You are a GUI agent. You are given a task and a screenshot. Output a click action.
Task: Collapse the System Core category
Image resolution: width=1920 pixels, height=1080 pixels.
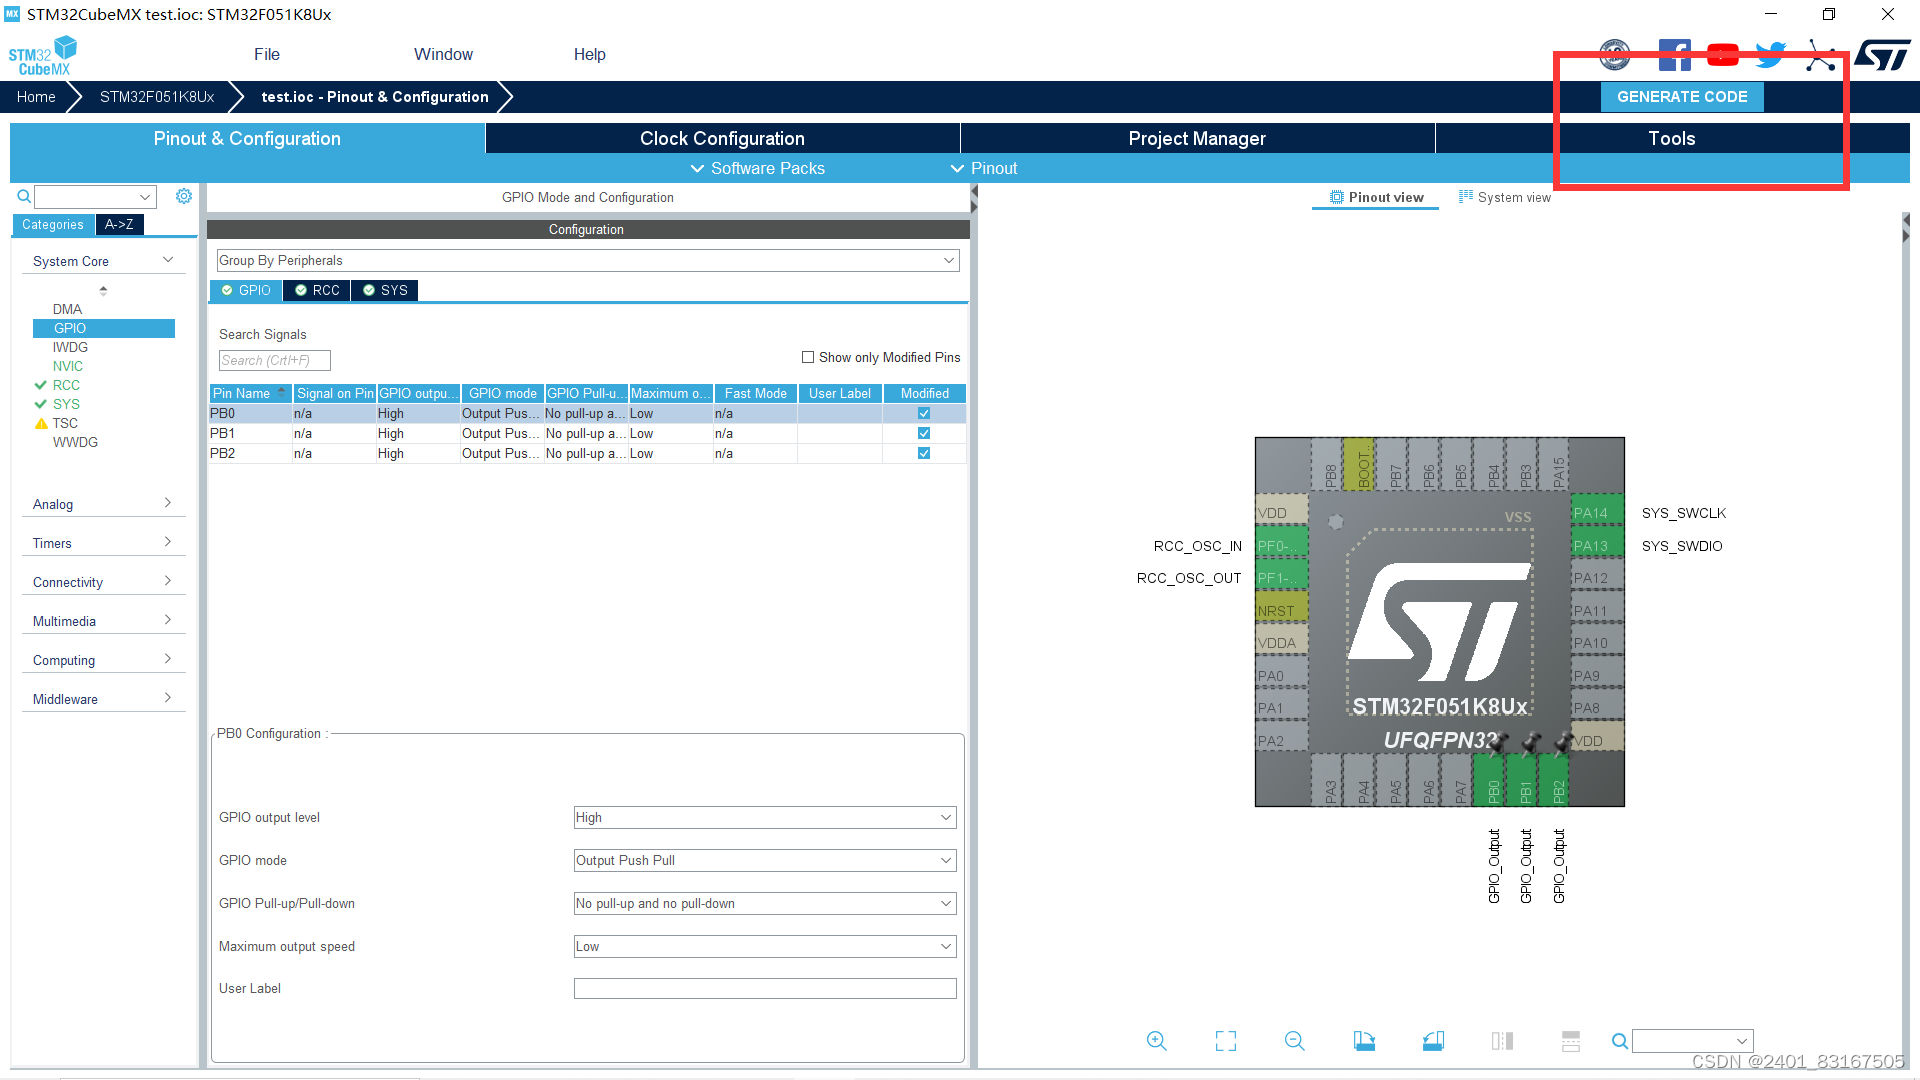(x=103, y=261)
